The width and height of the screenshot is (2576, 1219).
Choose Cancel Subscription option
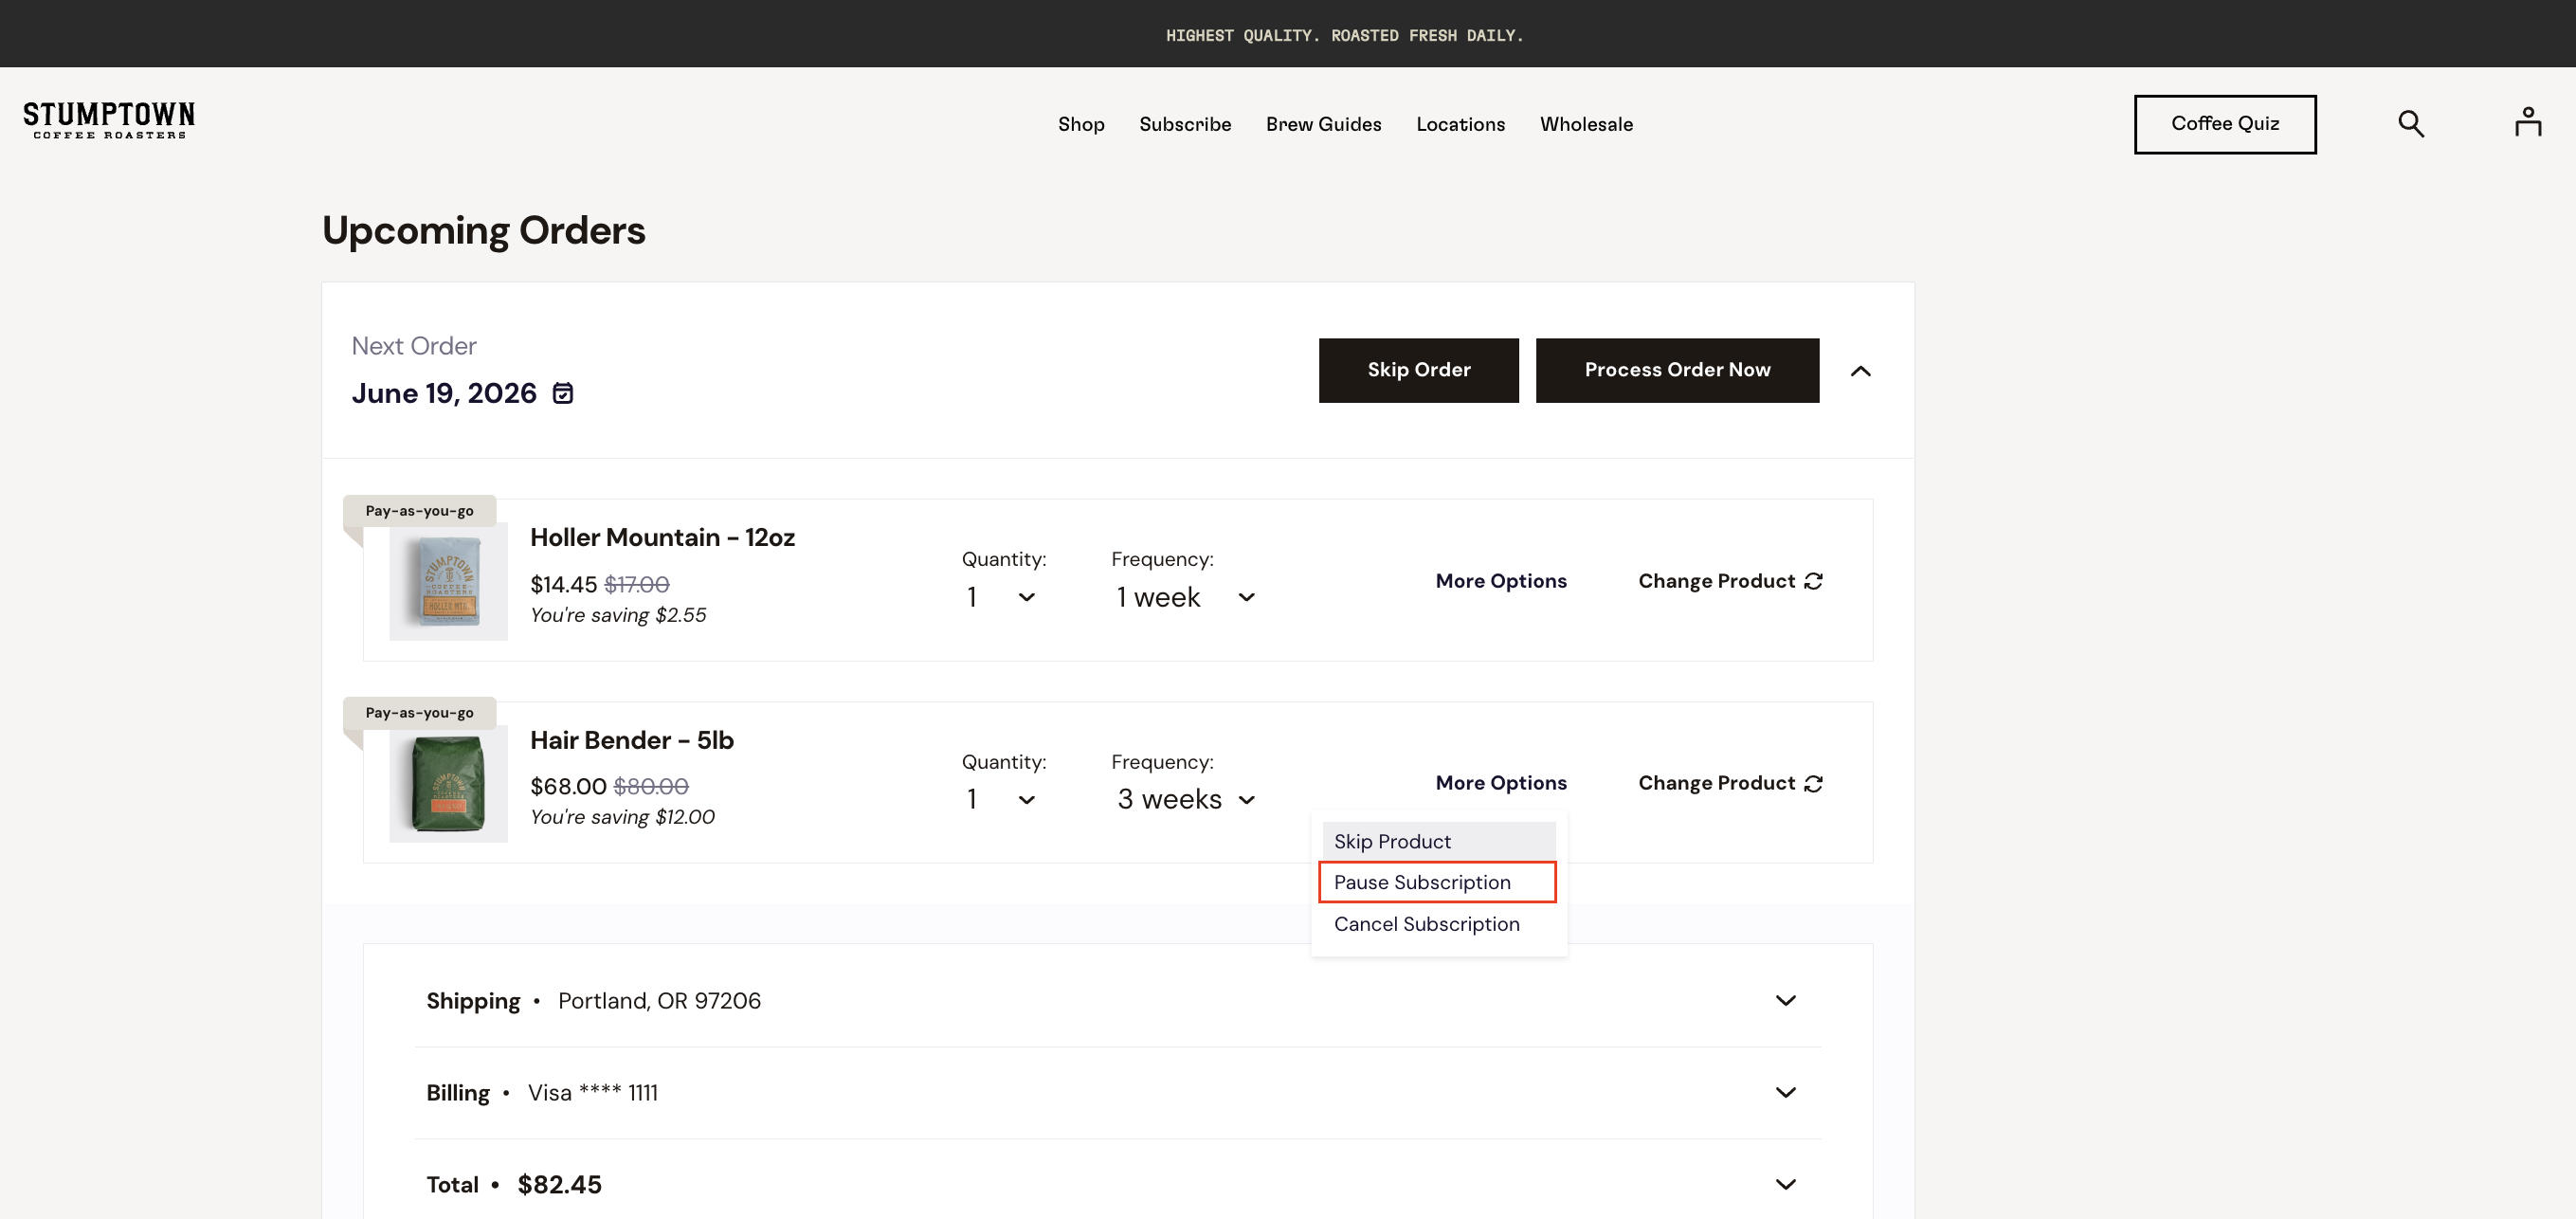click(x=1438, y=924)
